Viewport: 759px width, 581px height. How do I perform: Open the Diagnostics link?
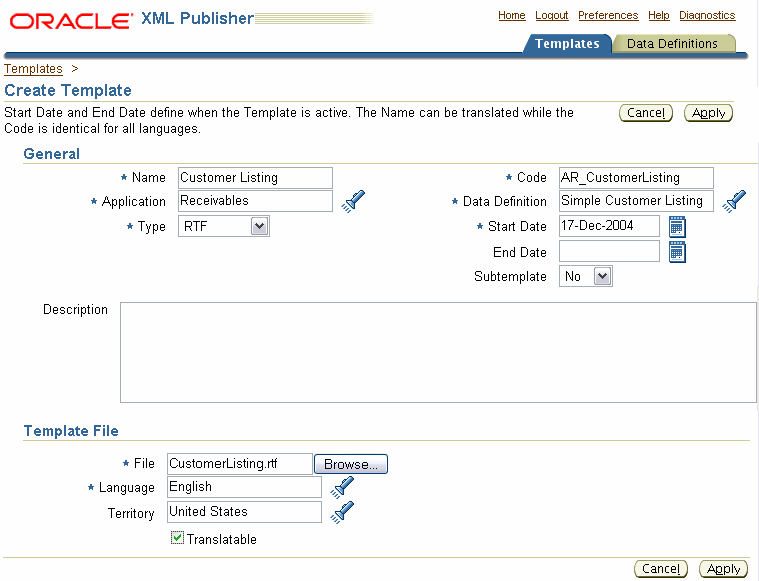coord(707,15)
